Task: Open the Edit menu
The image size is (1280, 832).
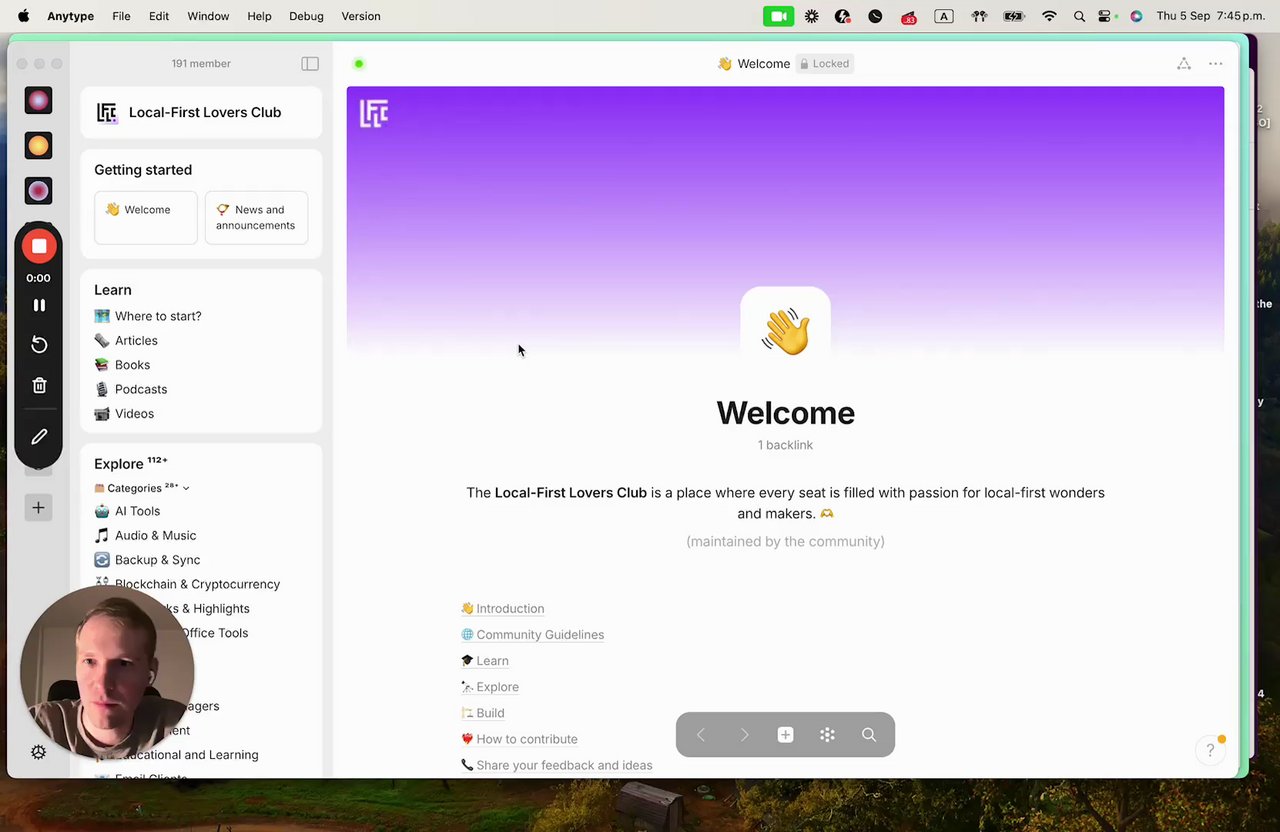Action: tap(159, 16)
